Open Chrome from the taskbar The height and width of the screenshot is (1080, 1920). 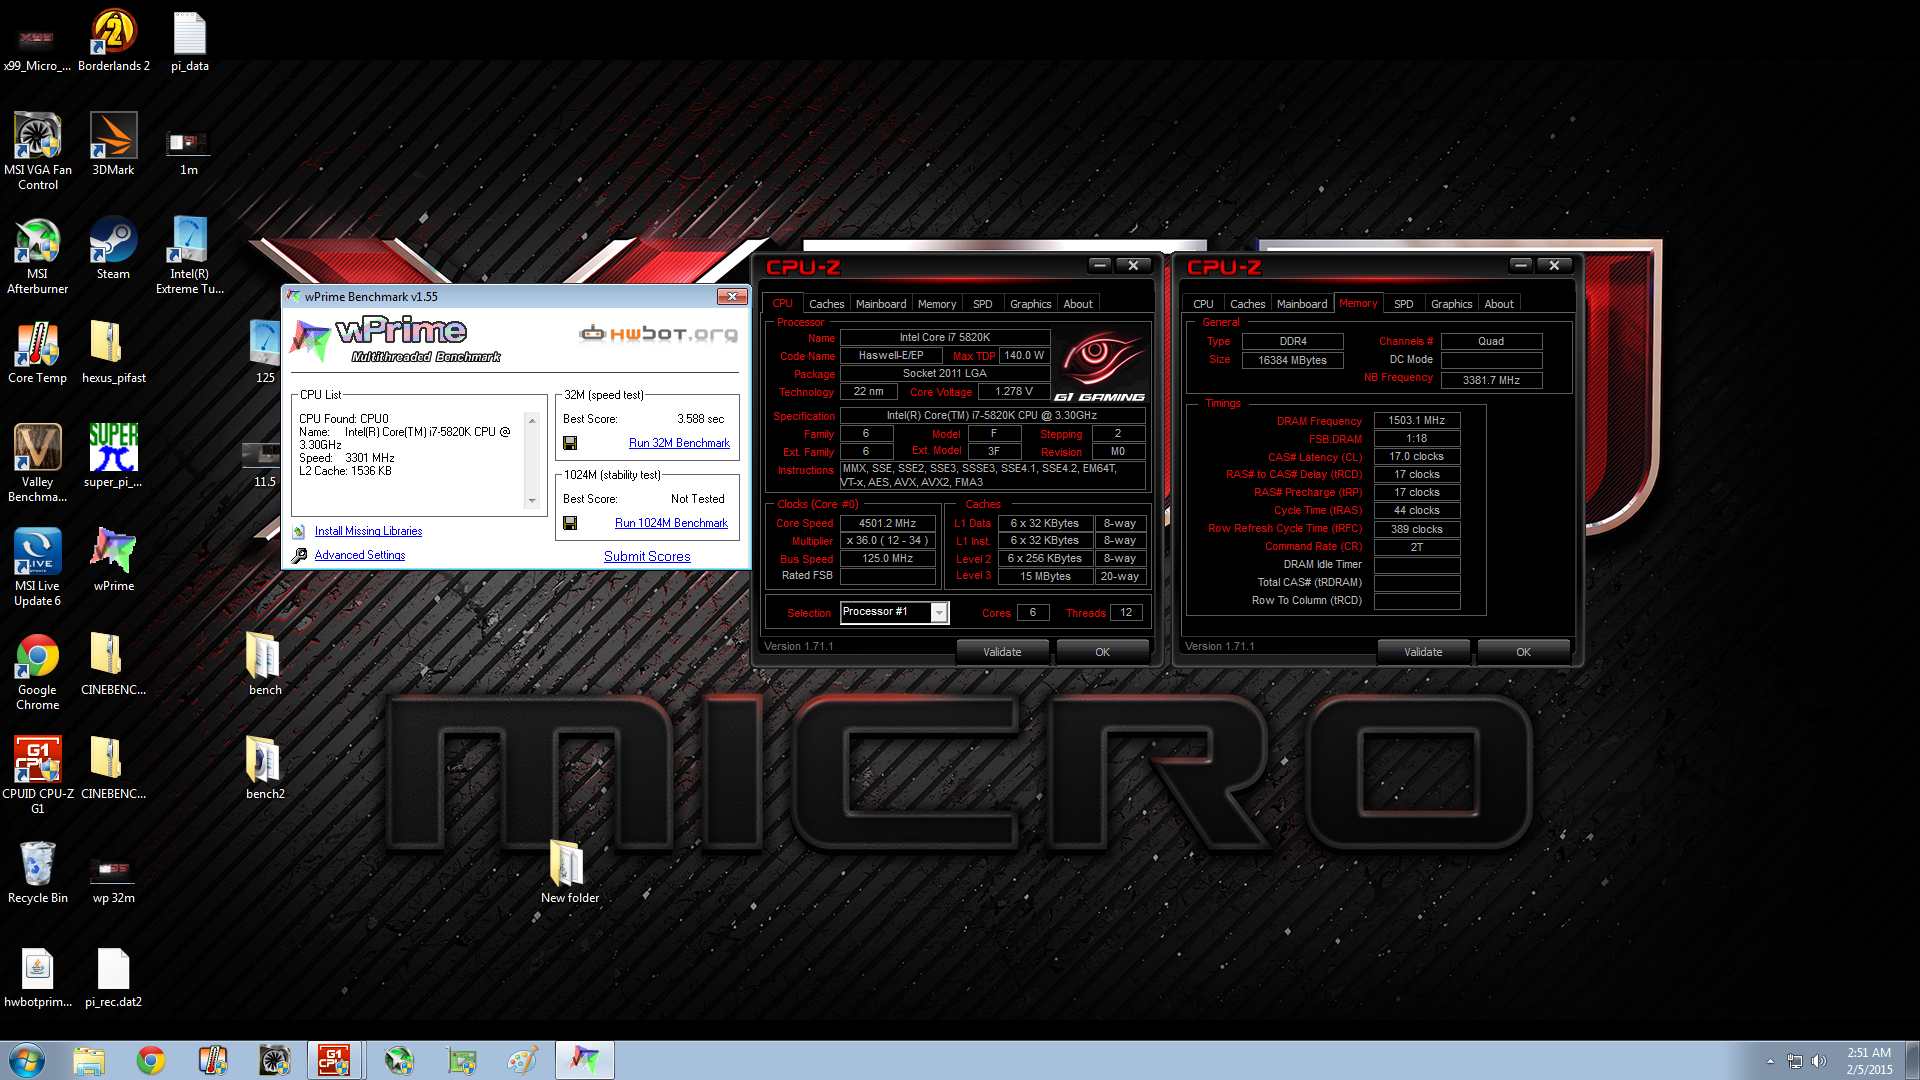click(x=151, y=1060)
